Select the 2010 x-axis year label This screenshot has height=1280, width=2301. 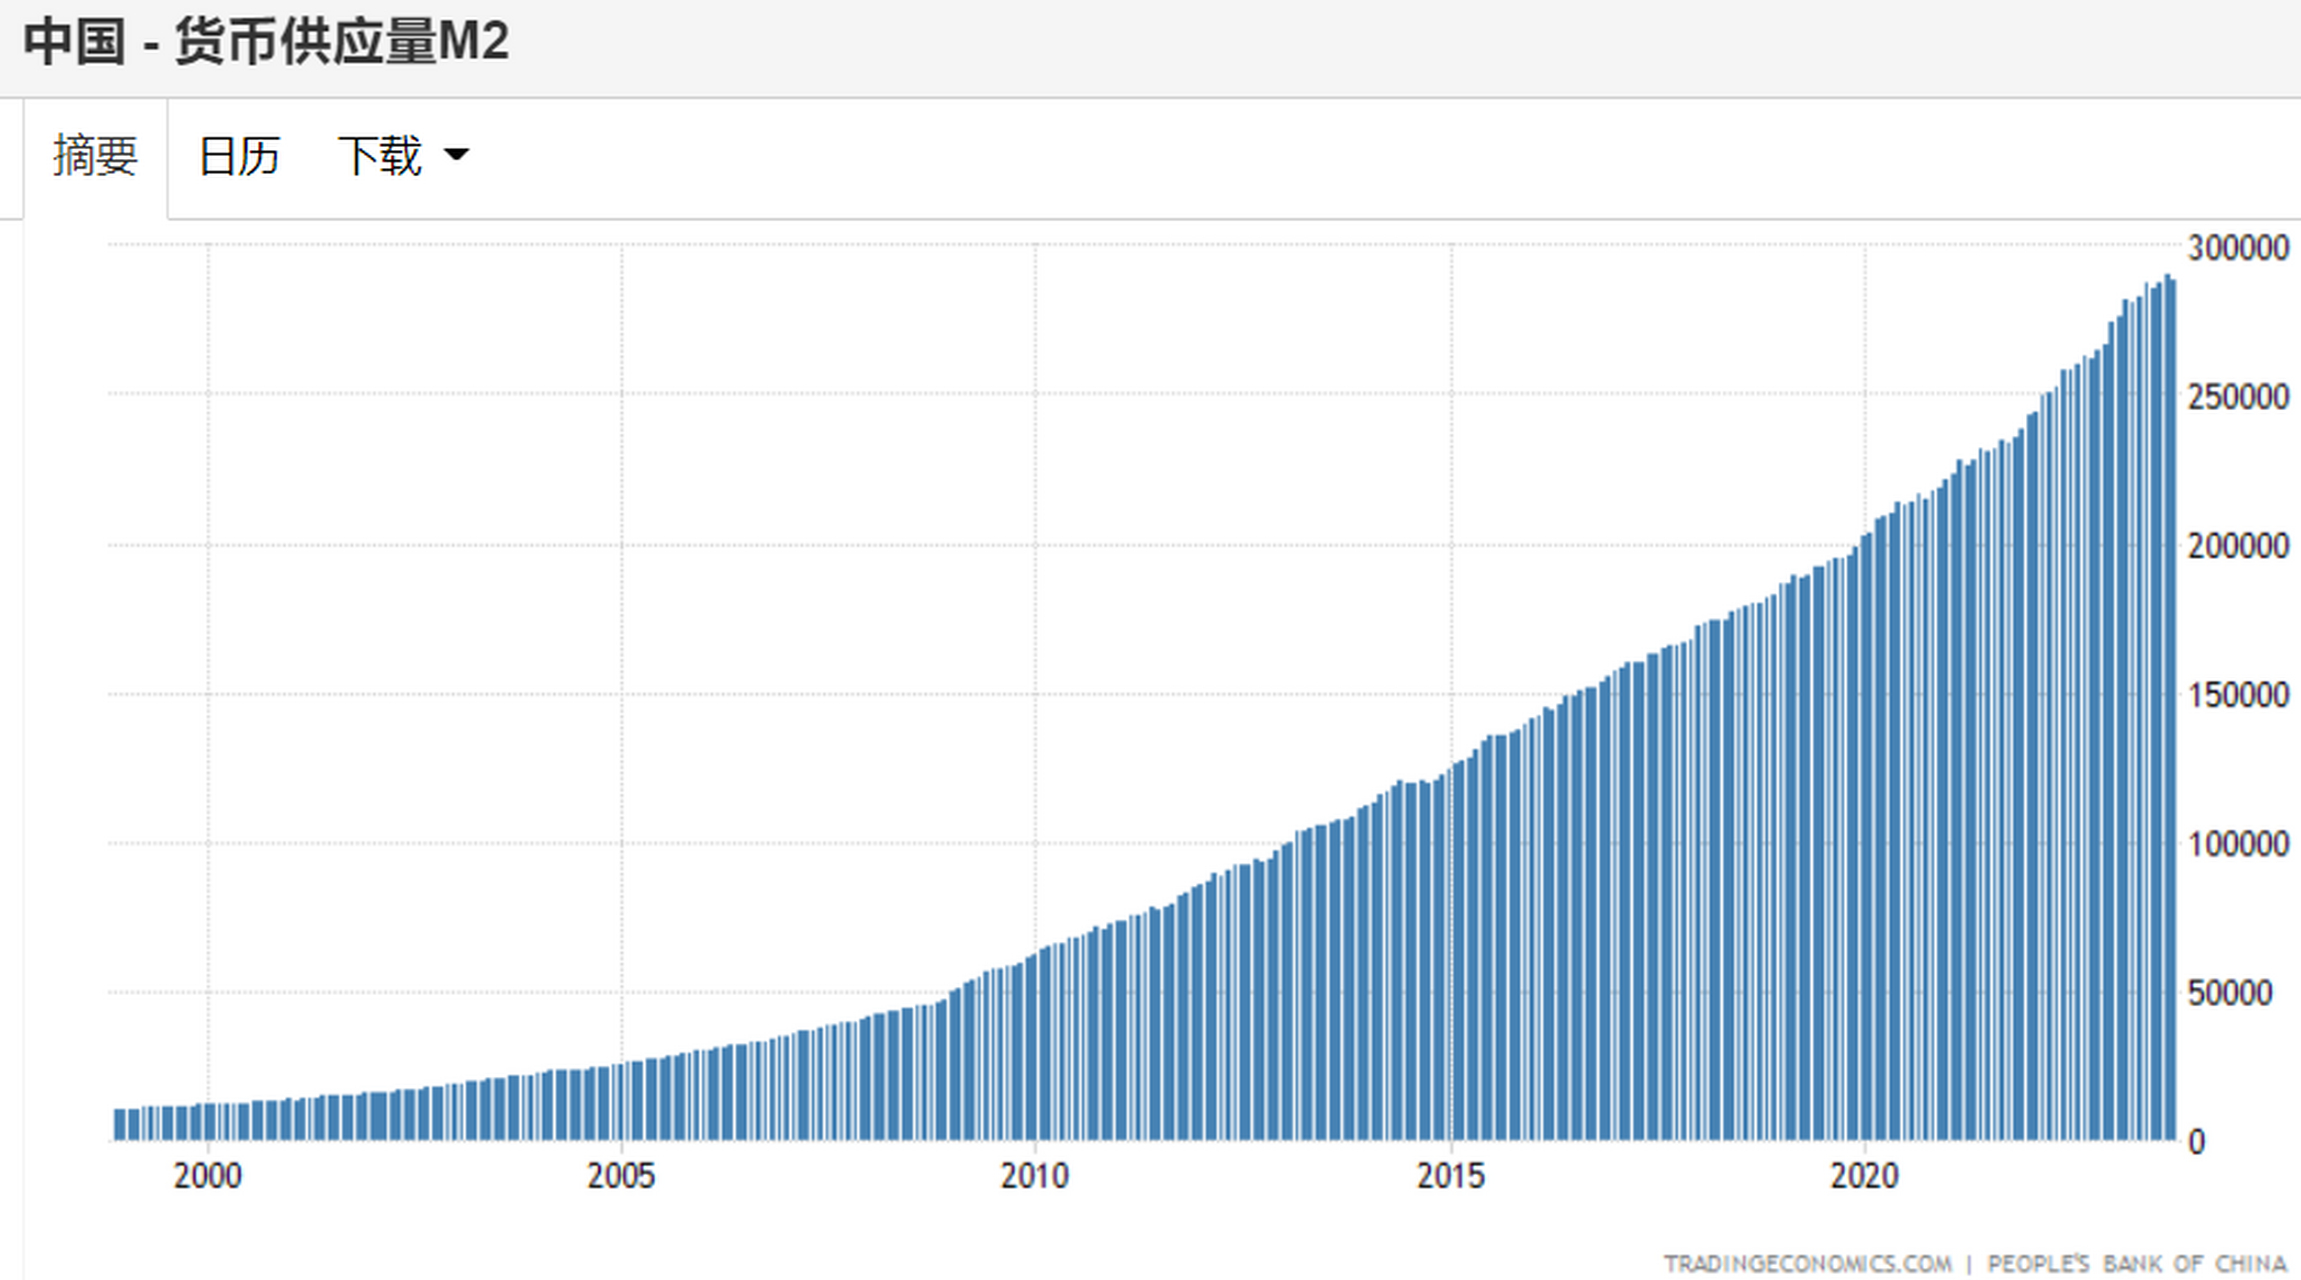(x=1035, y=1175)
